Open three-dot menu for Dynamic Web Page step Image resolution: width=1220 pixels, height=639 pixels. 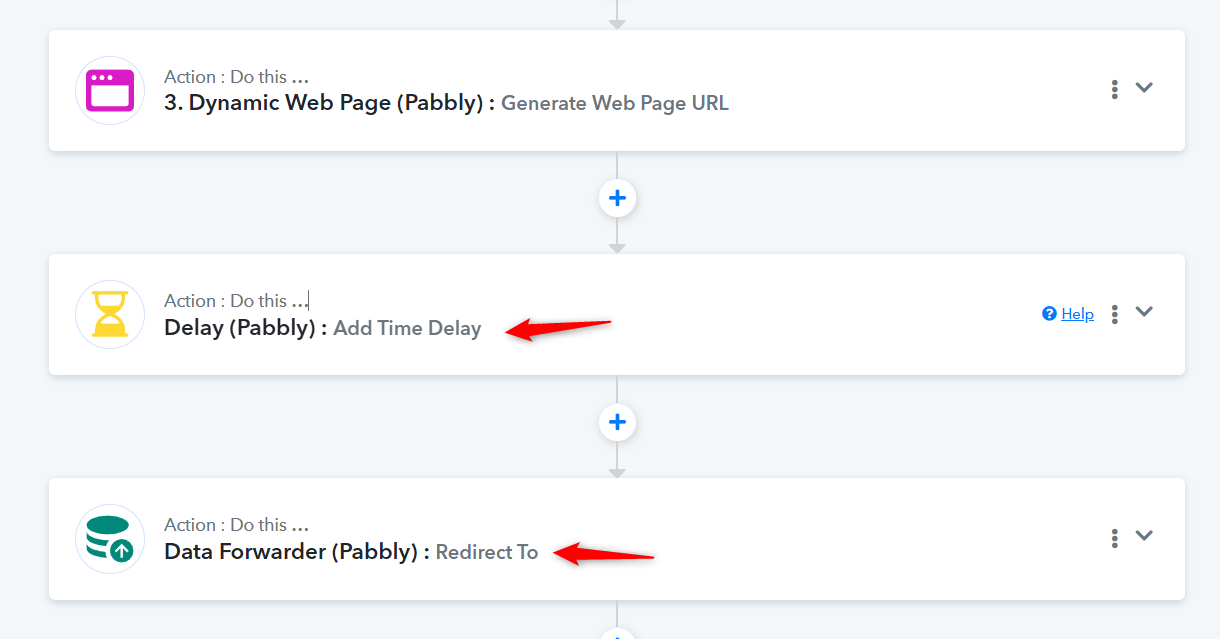click(x=1114, y=89)
